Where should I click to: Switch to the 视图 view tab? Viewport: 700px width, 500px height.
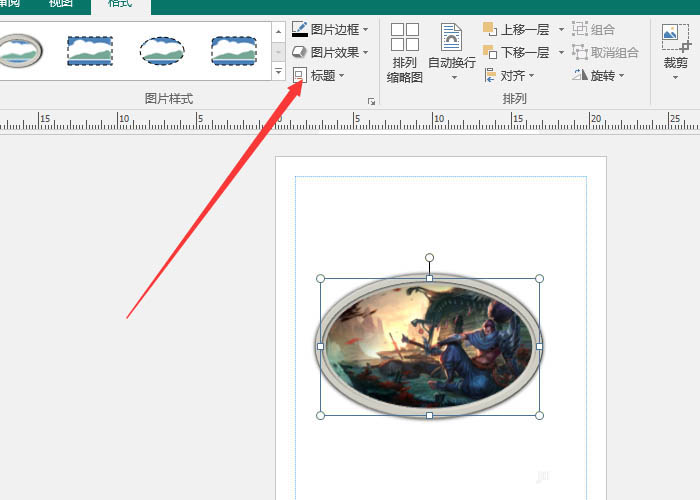point(61,4)
